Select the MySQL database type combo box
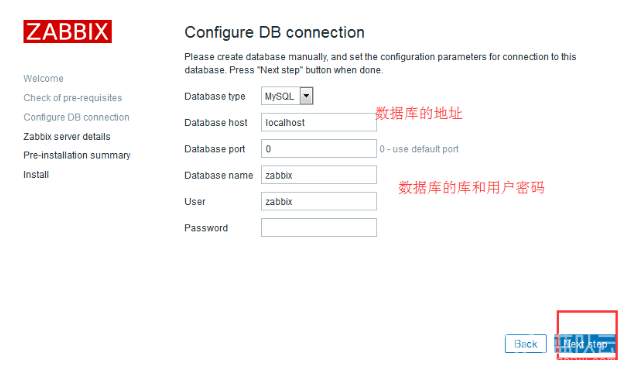This screenshot has height=376, width=626. 287,96
